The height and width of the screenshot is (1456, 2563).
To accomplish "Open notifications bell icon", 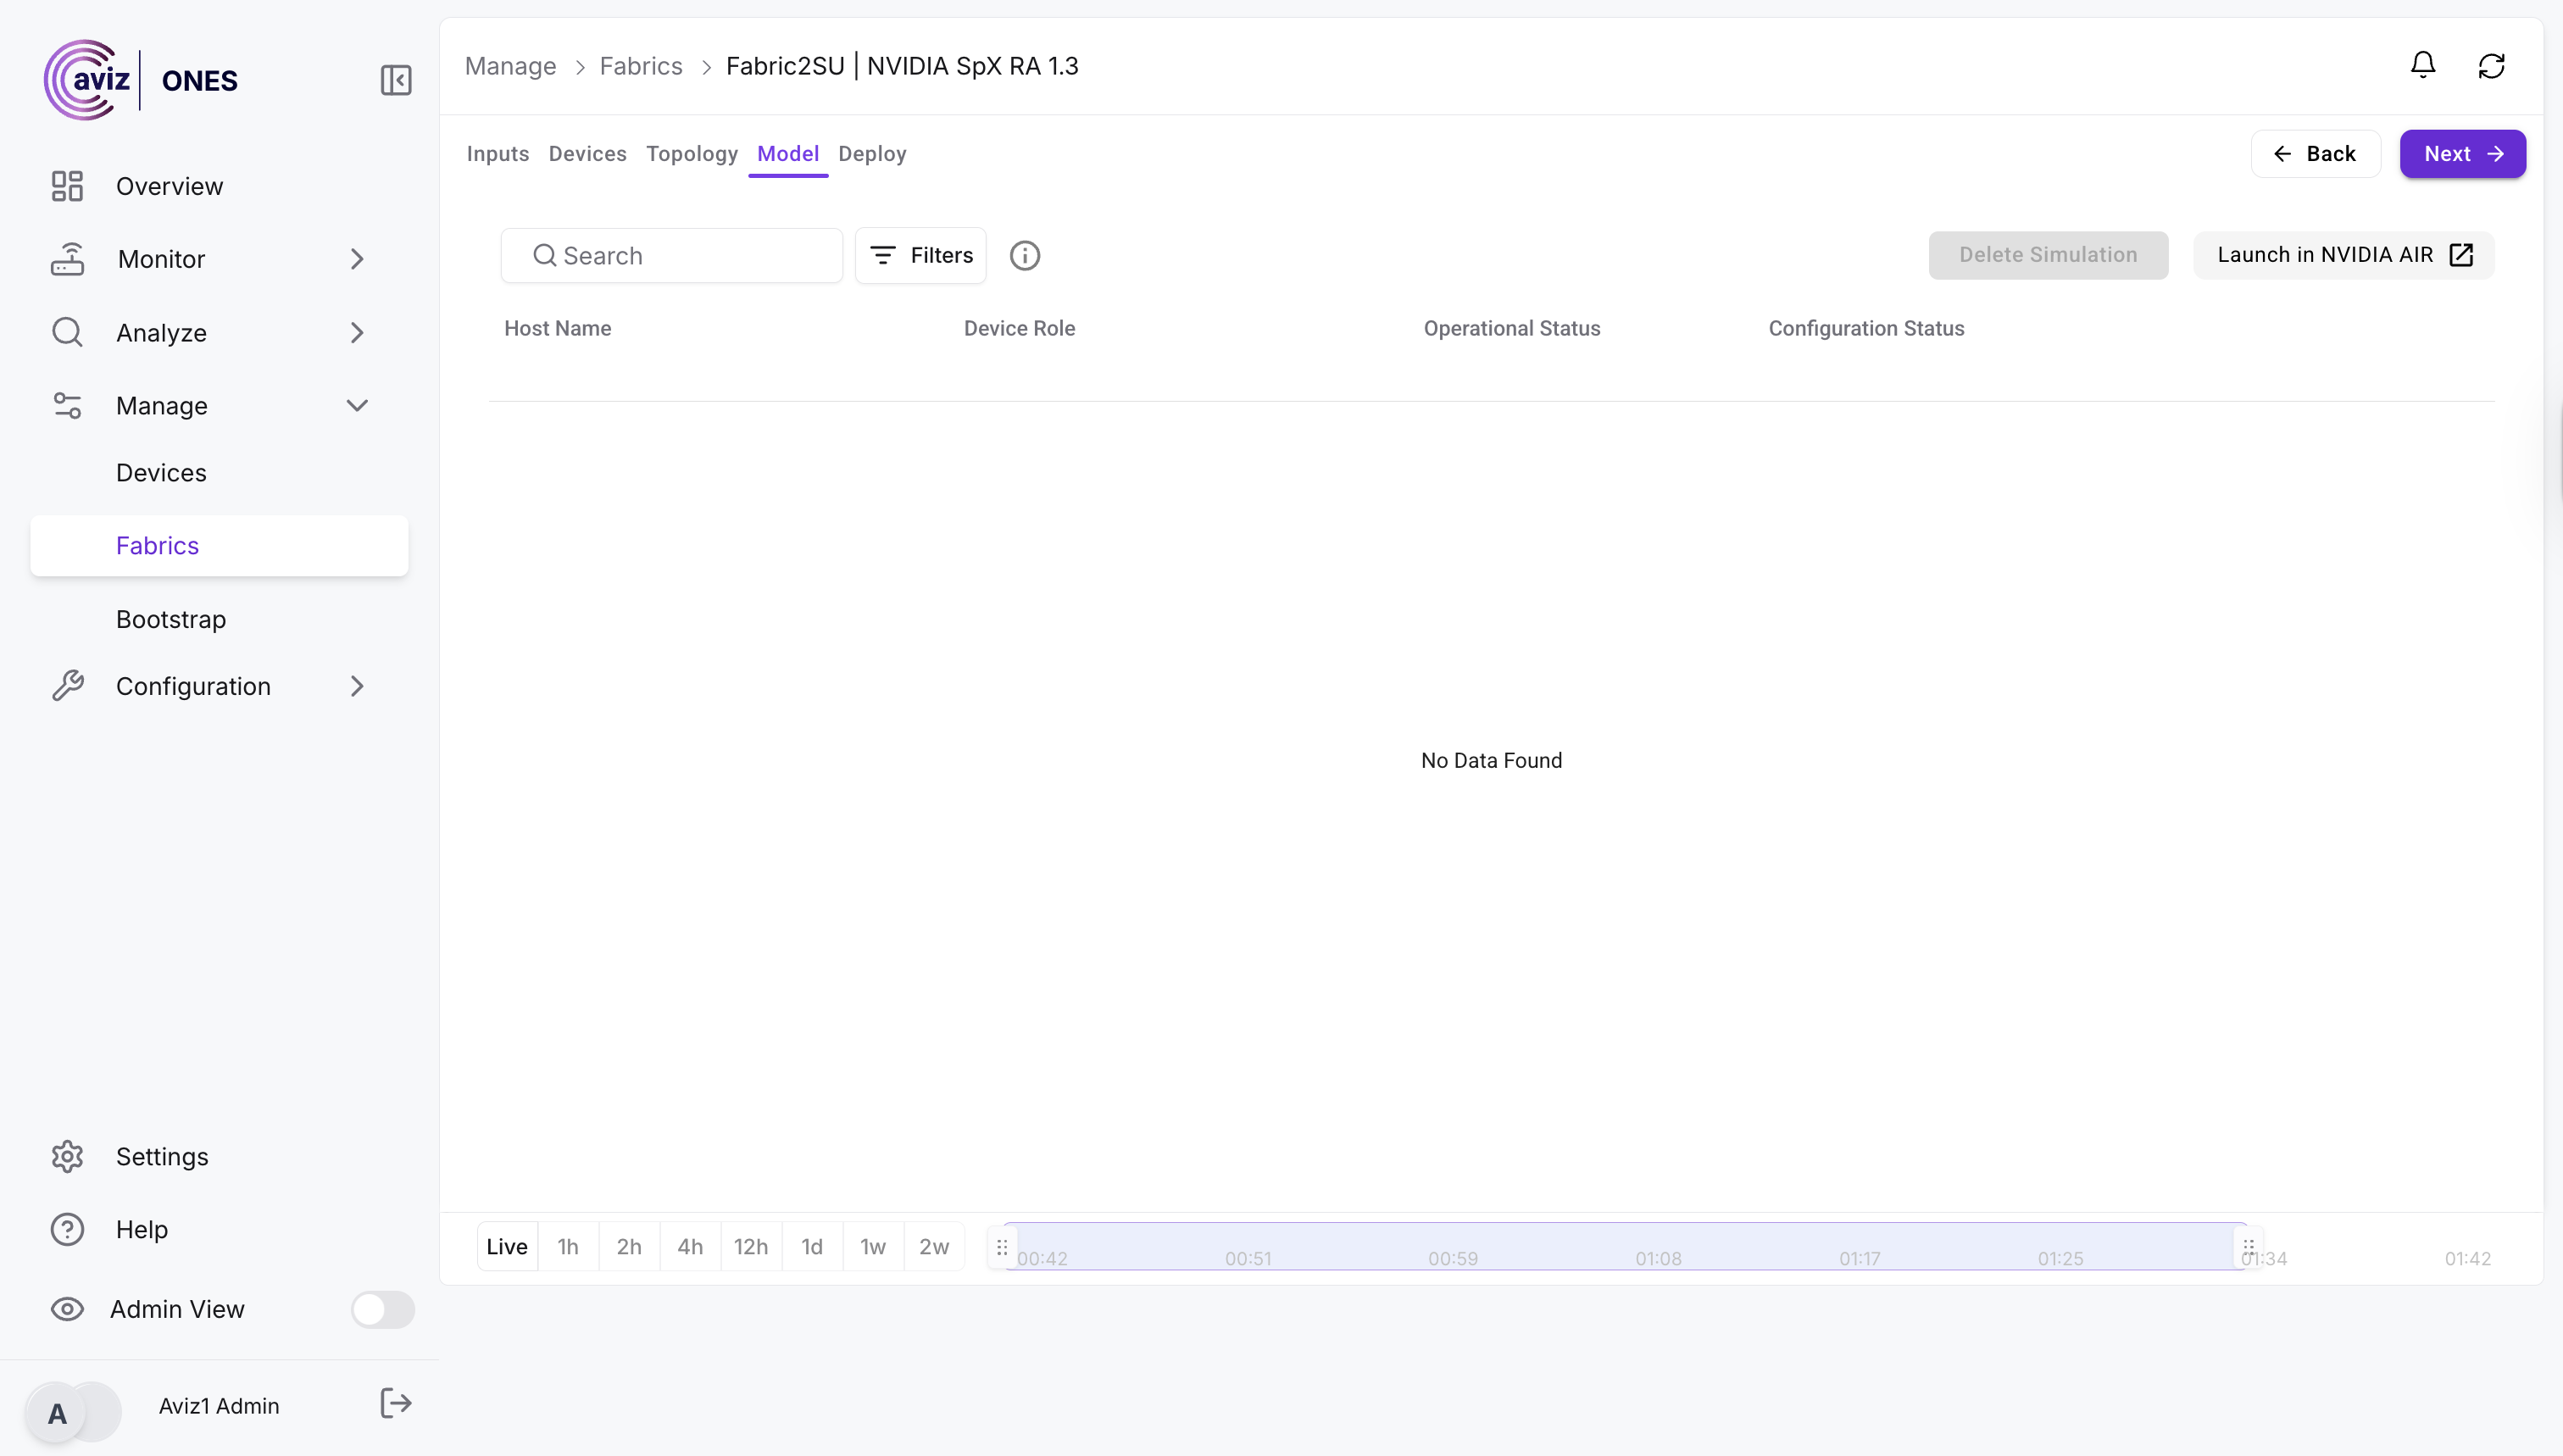I will [2422, 66].
